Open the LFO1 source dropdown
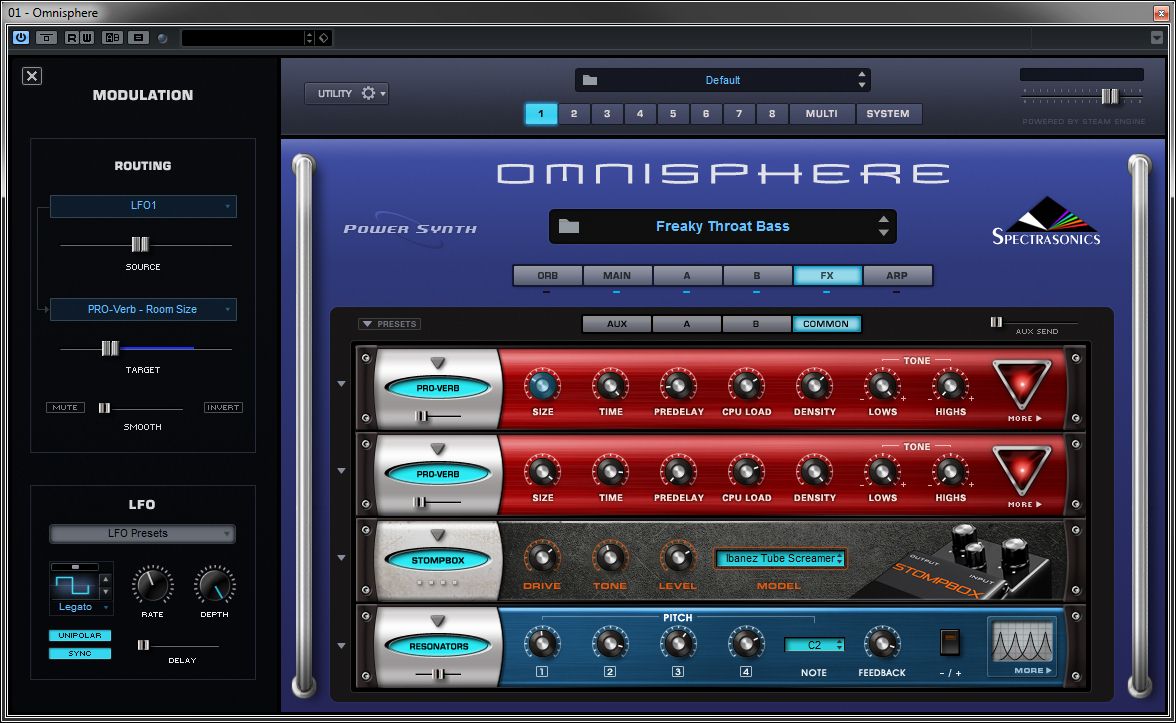Screen dimensions: 1176x723 (143, 206)
